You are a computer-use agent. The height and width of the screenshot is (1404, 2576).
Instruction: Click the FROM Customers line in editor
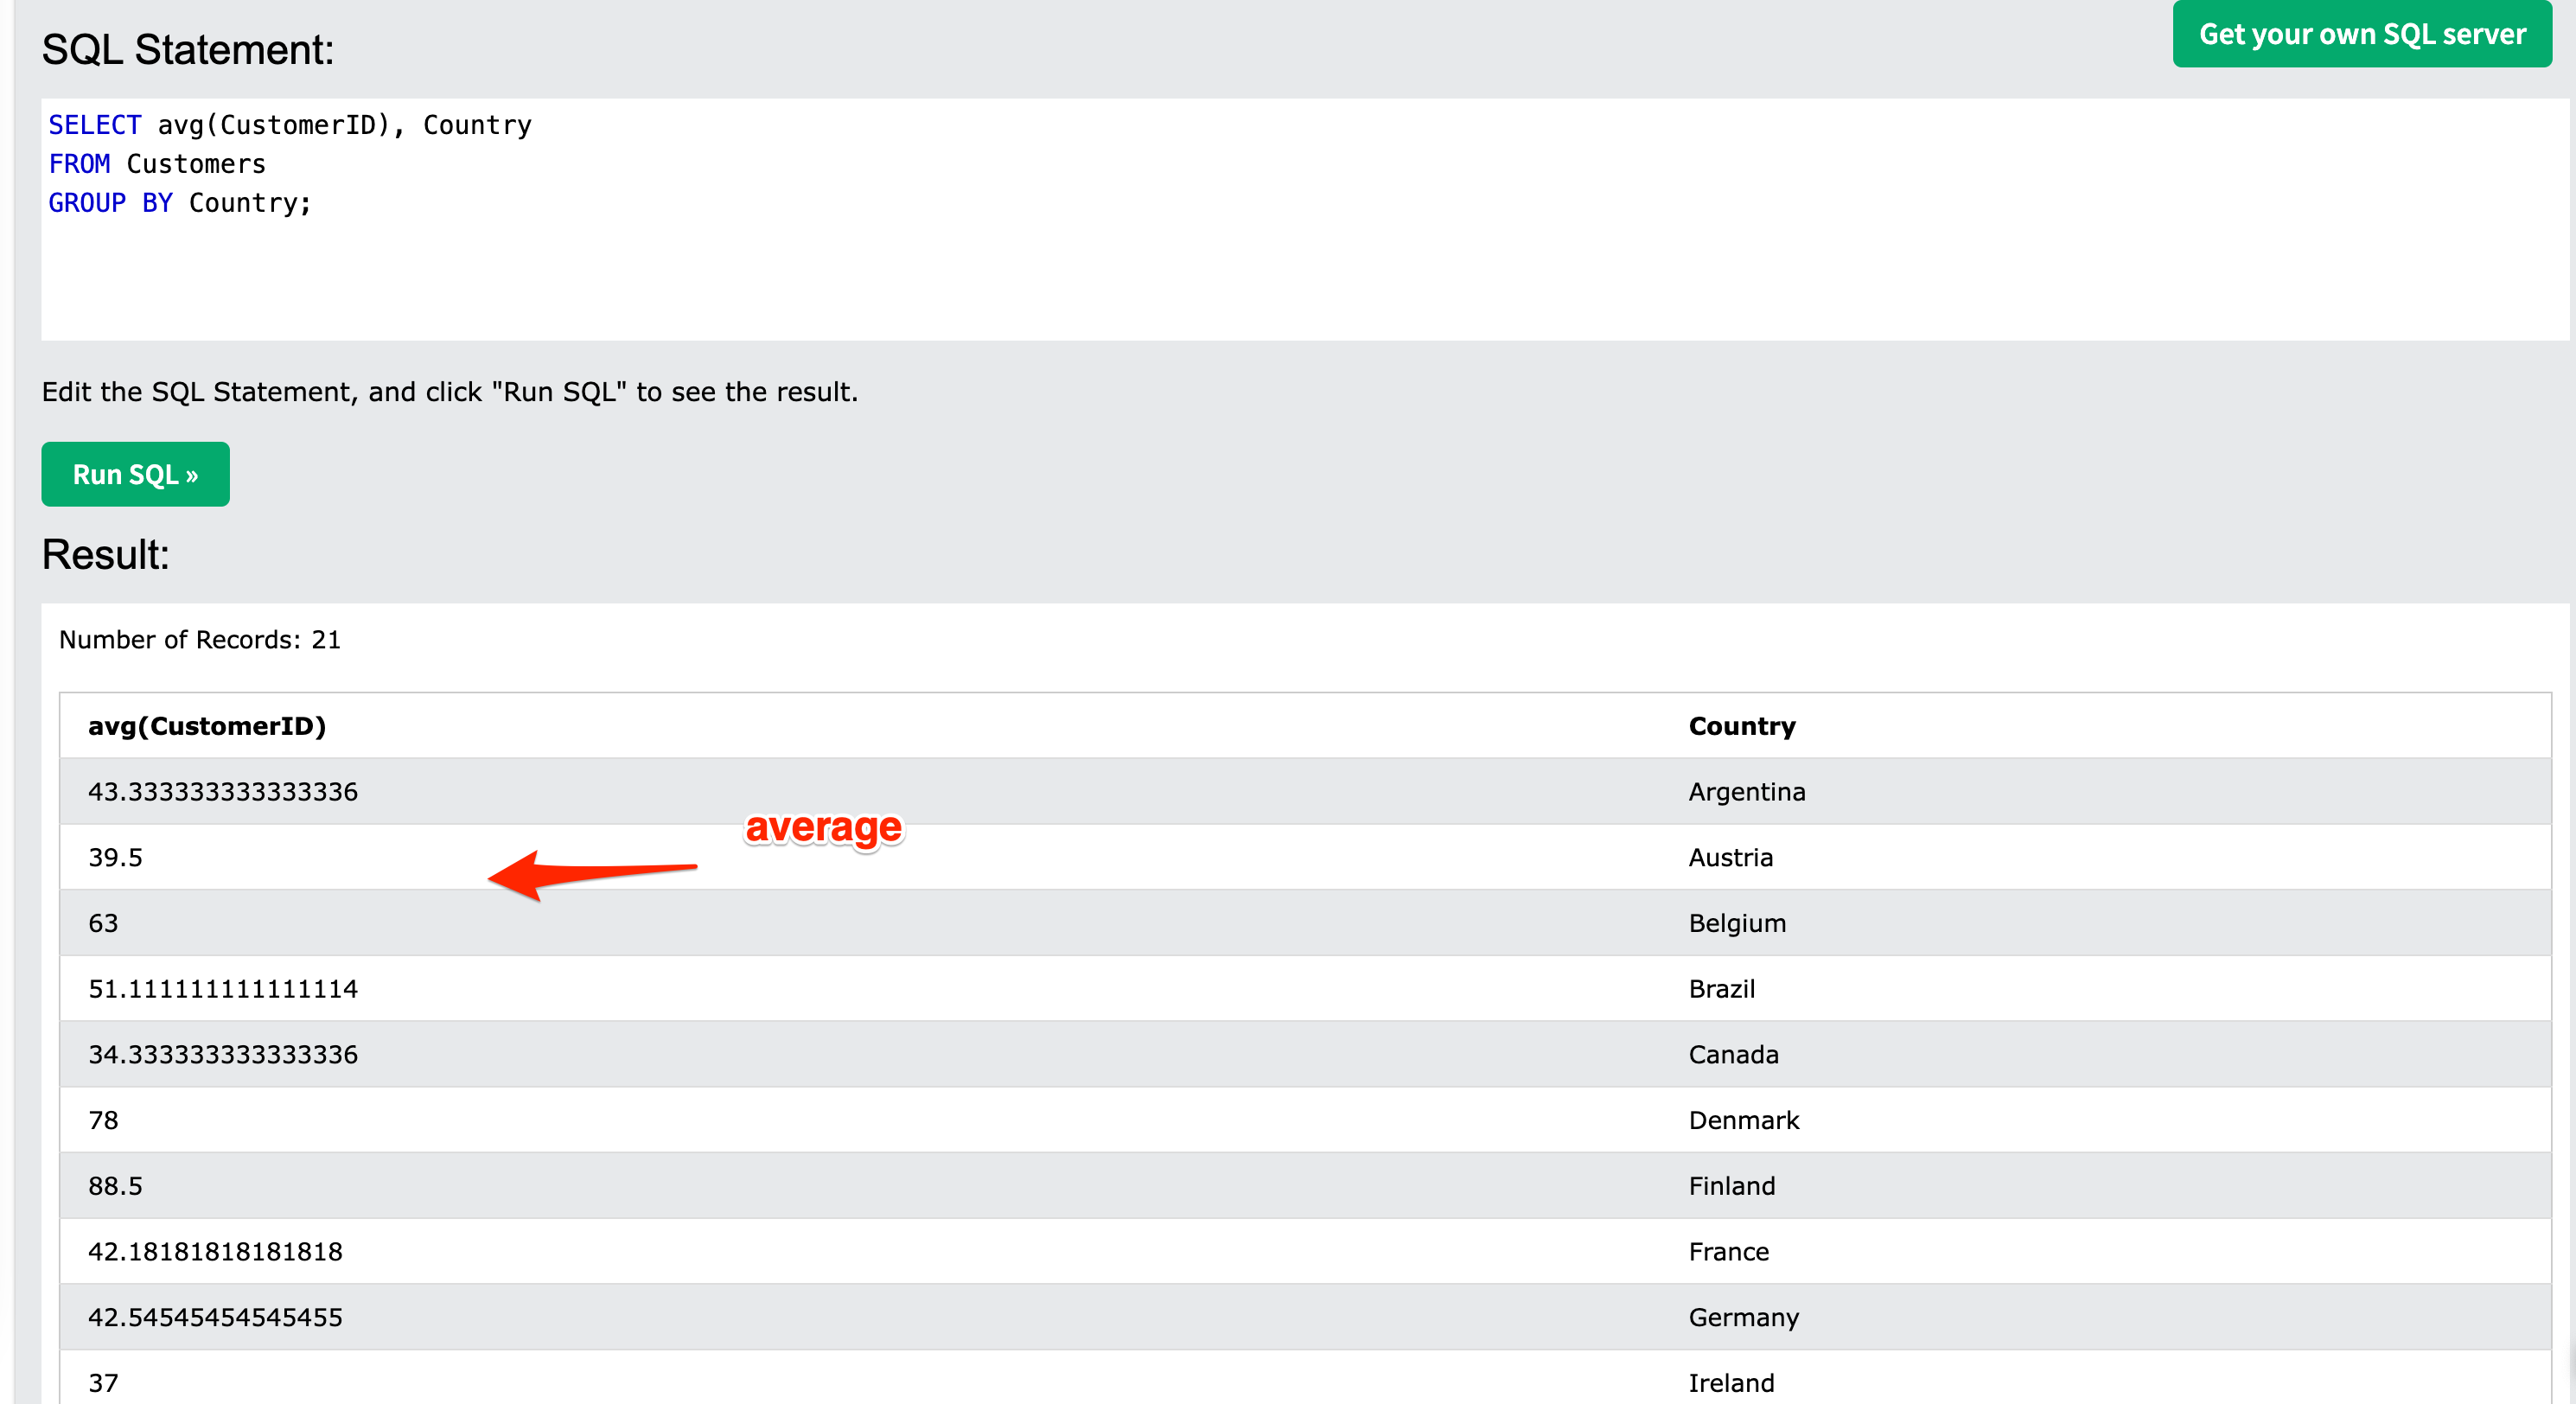pos(157,164)
